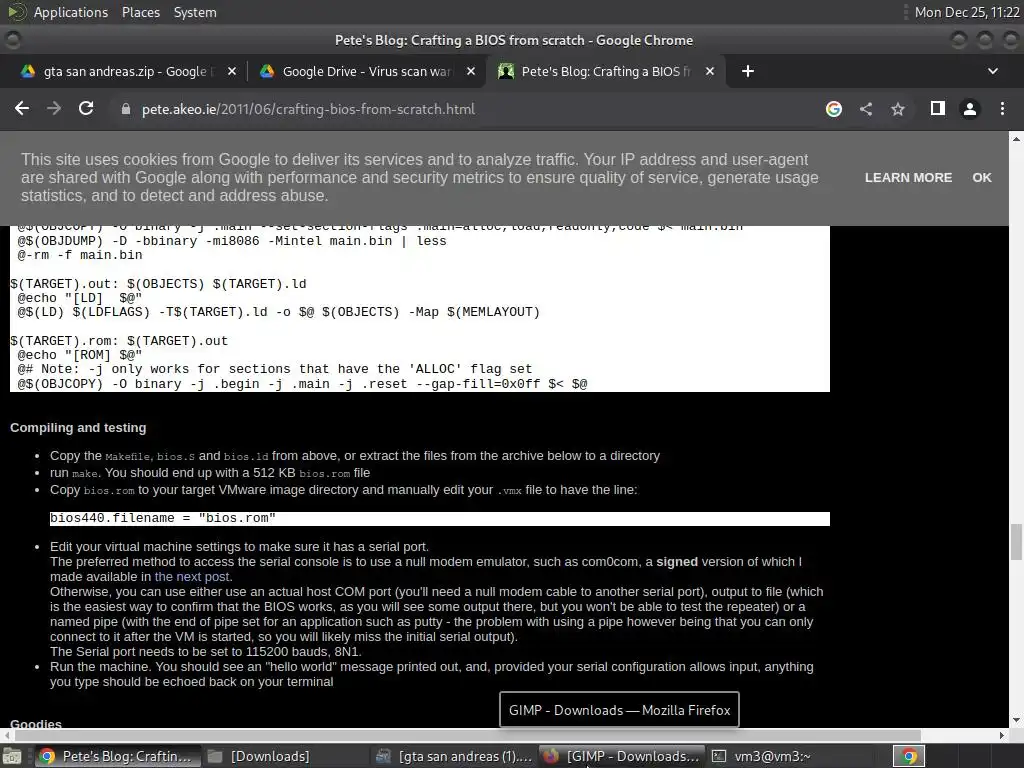This screenshot has height=768, width=1024.
Task: Click LEARN MORE on cookie banner
Action: 908,178
